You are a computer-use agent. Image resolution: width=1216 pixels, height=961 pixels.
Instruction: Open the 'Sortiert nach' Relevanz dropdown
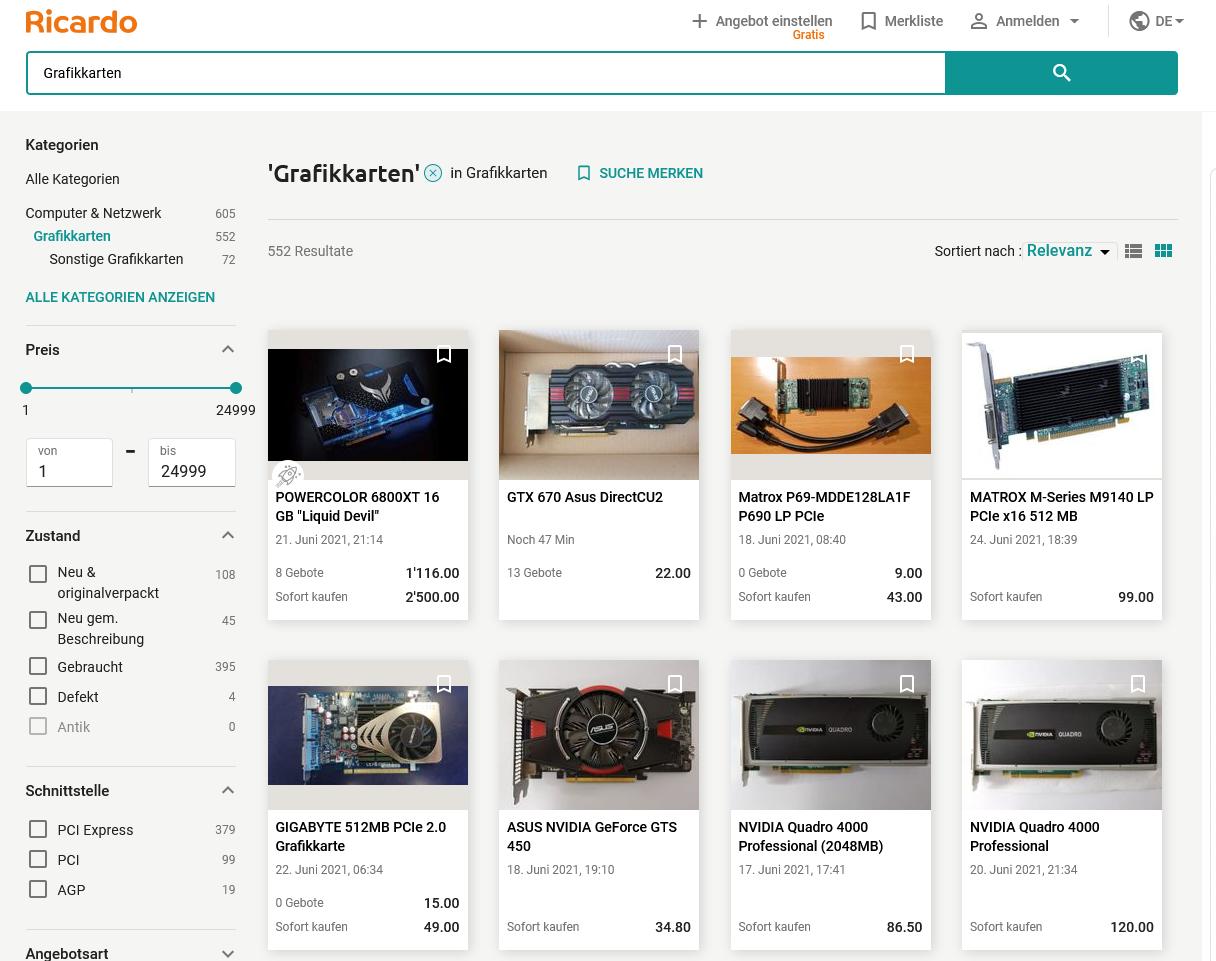[1069, 251]
